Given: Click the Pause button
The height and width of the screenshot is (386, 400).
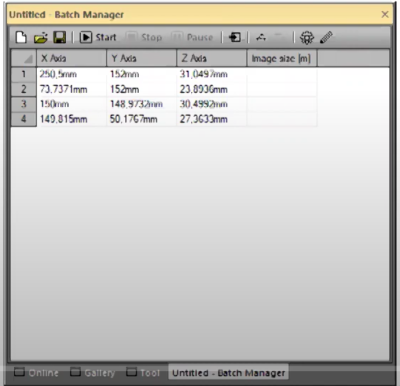Looking at the screenshot, I should pos(192,37).
